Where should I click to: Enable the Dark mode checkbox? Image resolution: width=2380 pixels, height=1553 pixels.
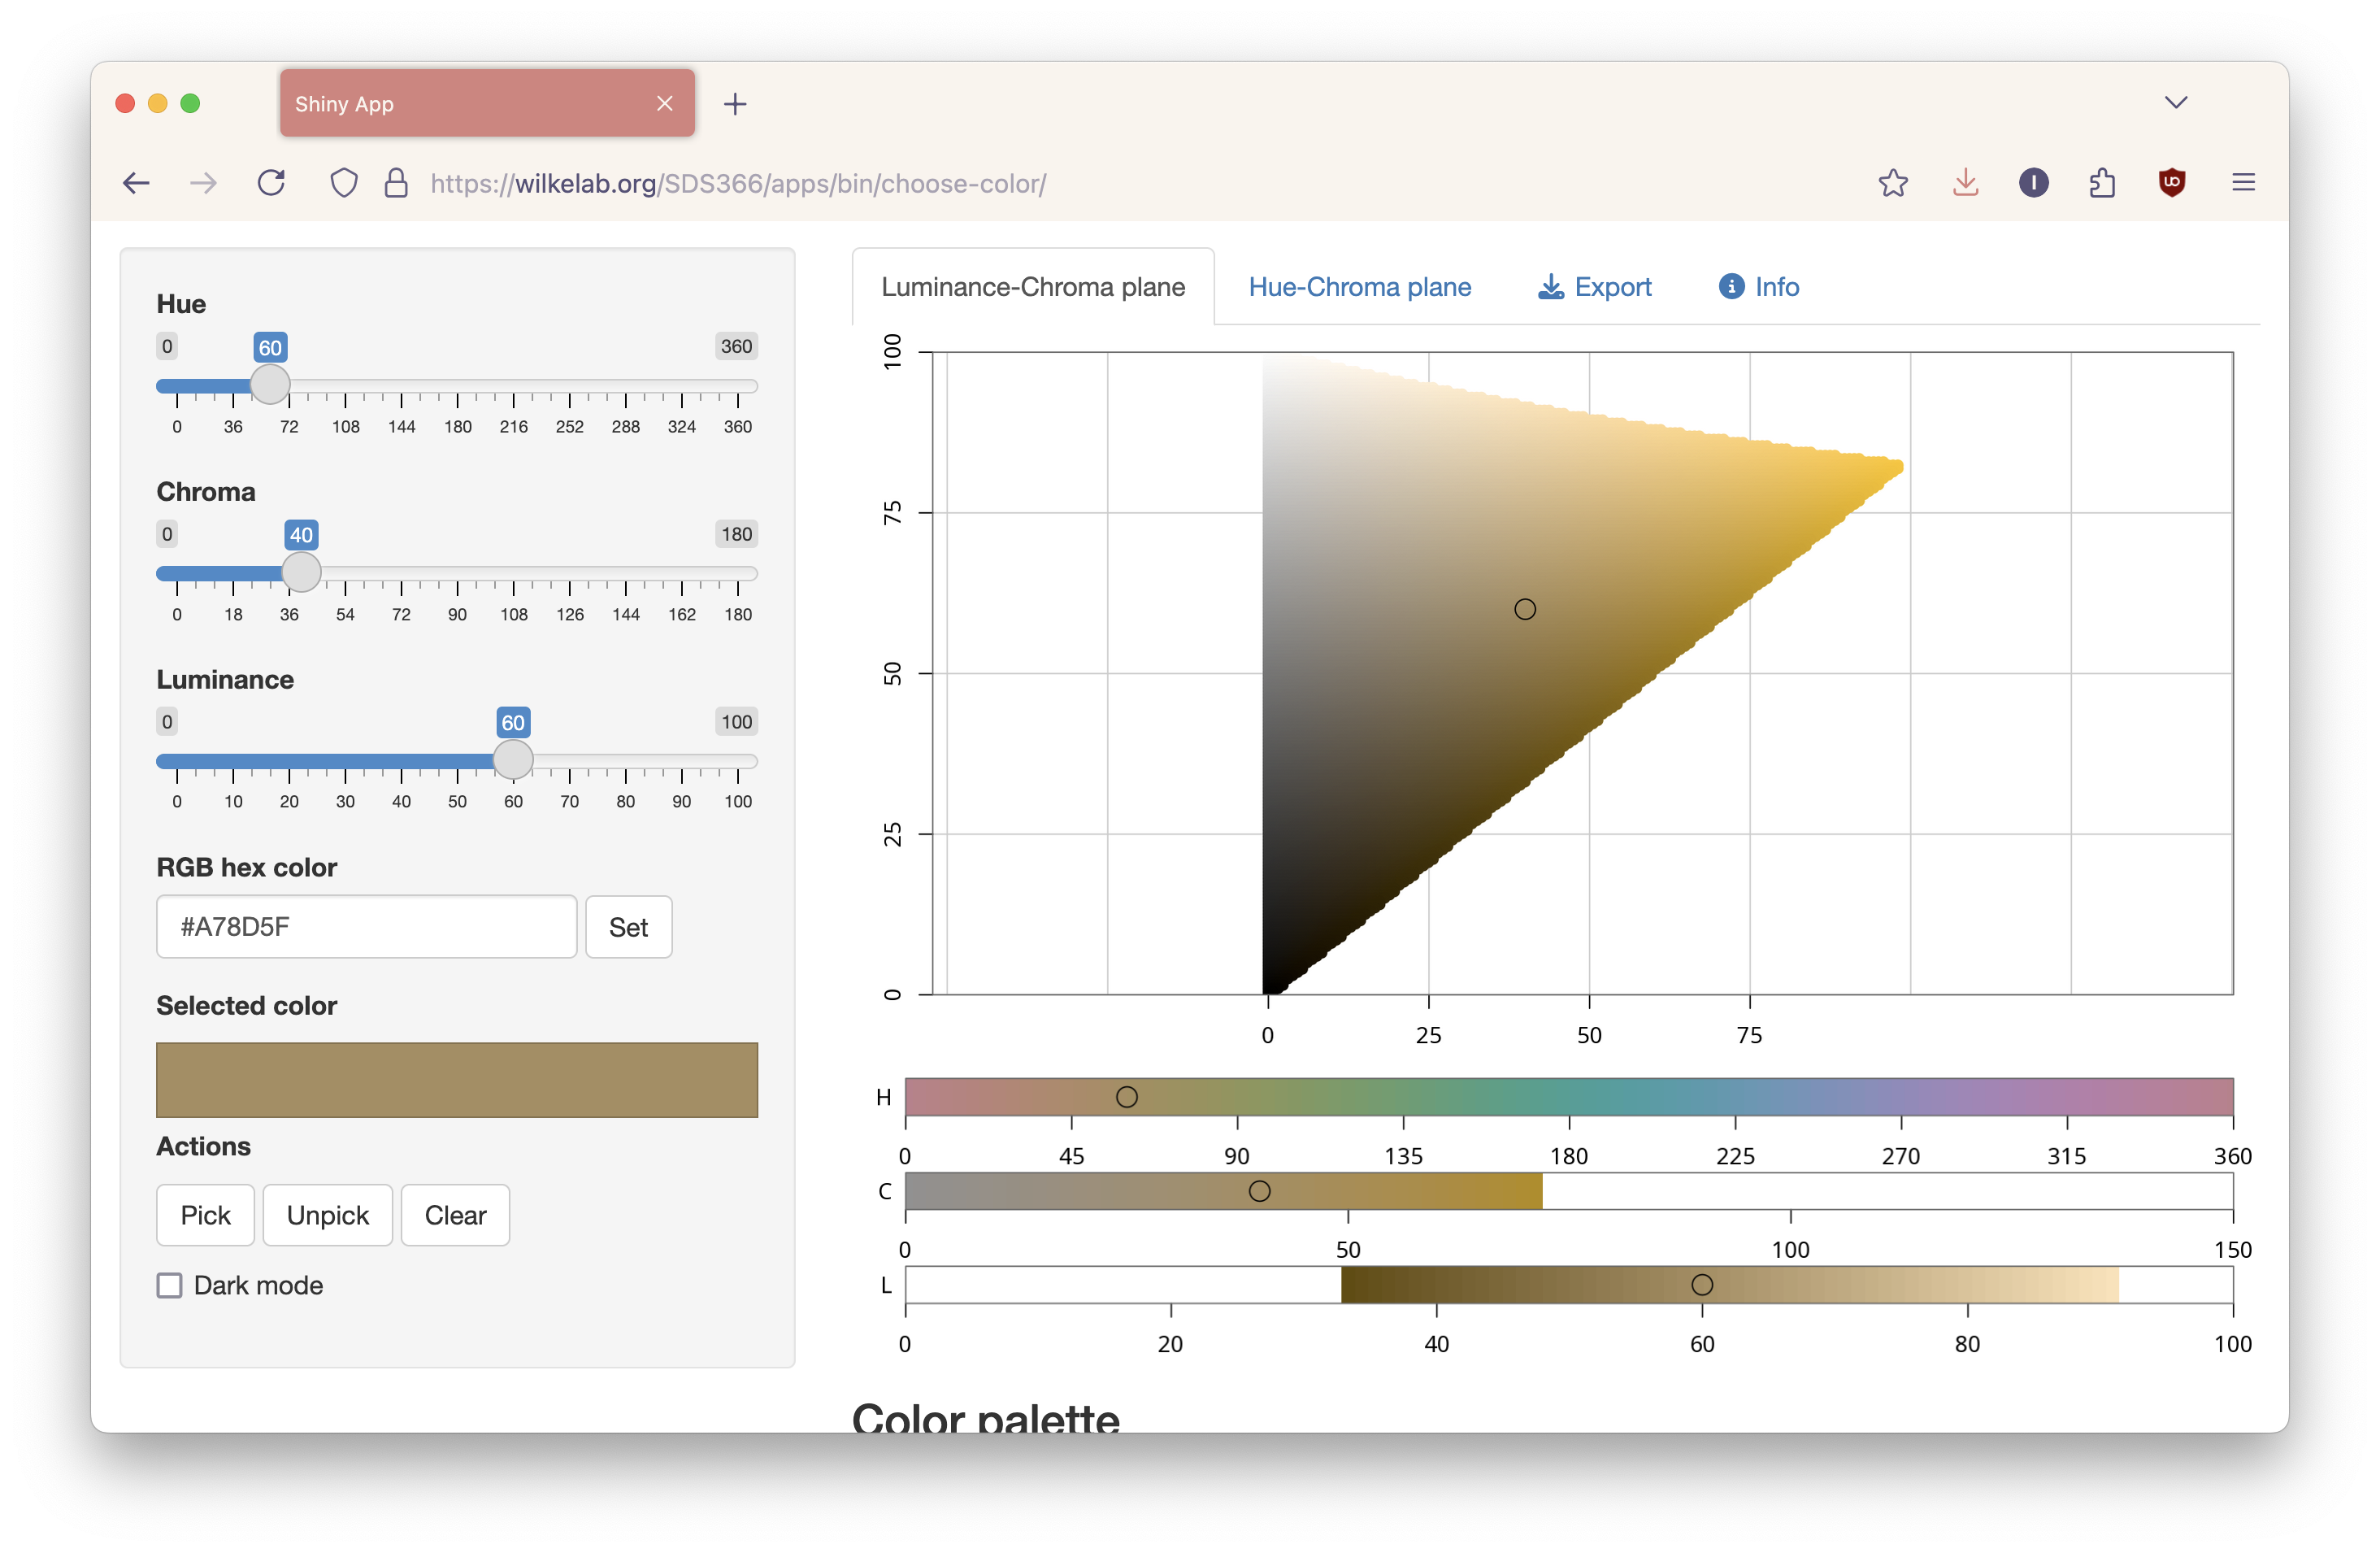[x=170, y=1285]
